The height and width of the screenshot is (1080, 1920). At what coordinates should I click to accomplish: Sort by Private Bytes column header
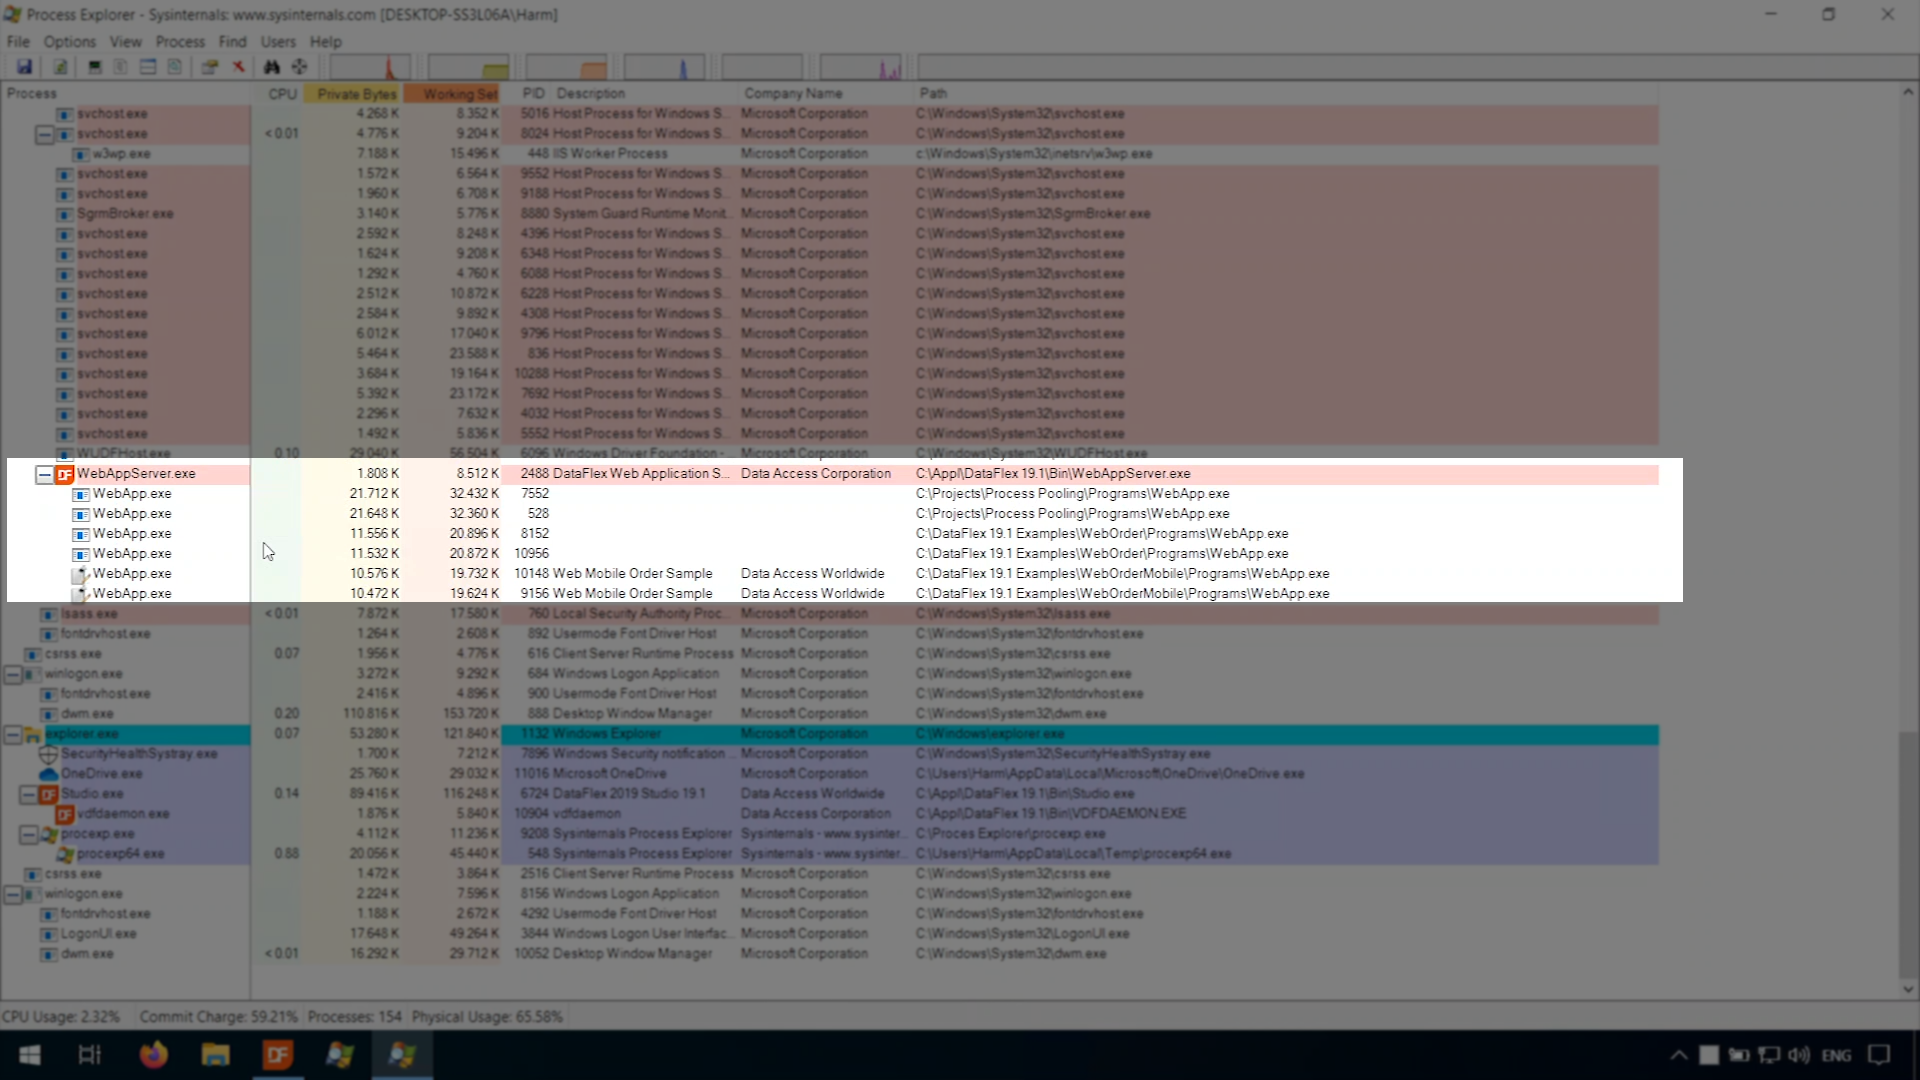(x=356, y=94)
